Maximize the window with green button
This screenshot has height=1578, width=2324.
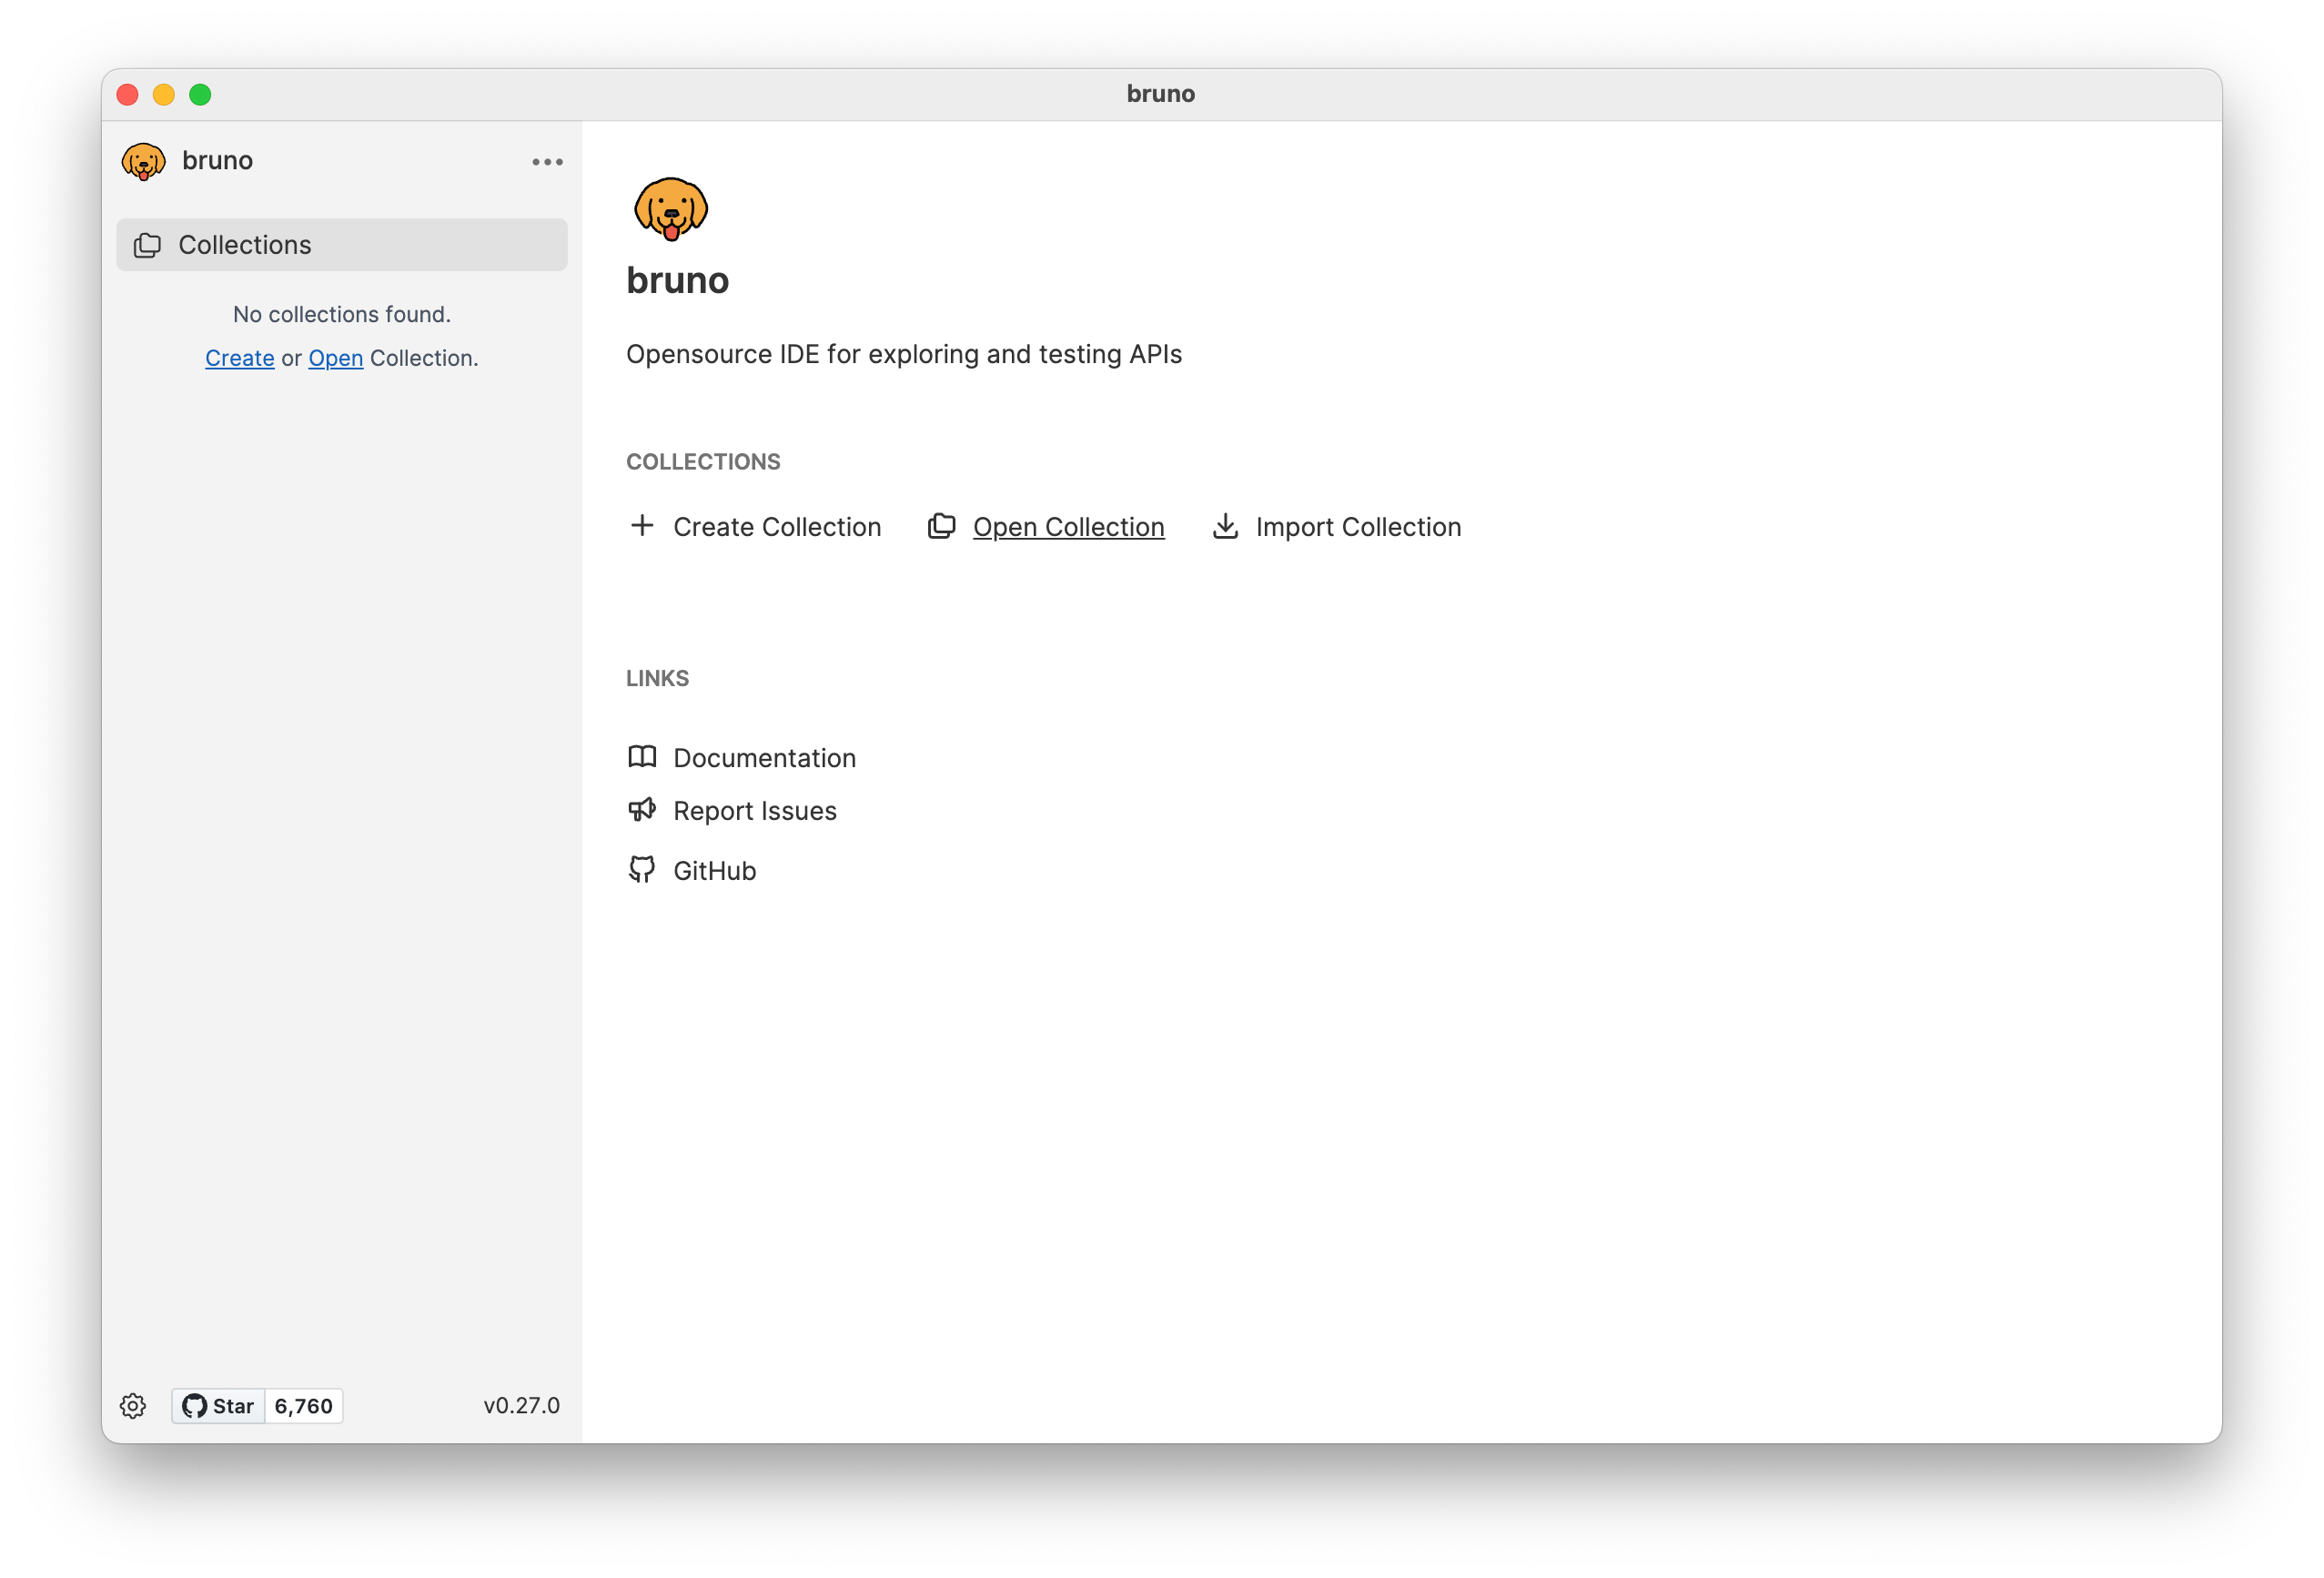[x=201, y=95]
